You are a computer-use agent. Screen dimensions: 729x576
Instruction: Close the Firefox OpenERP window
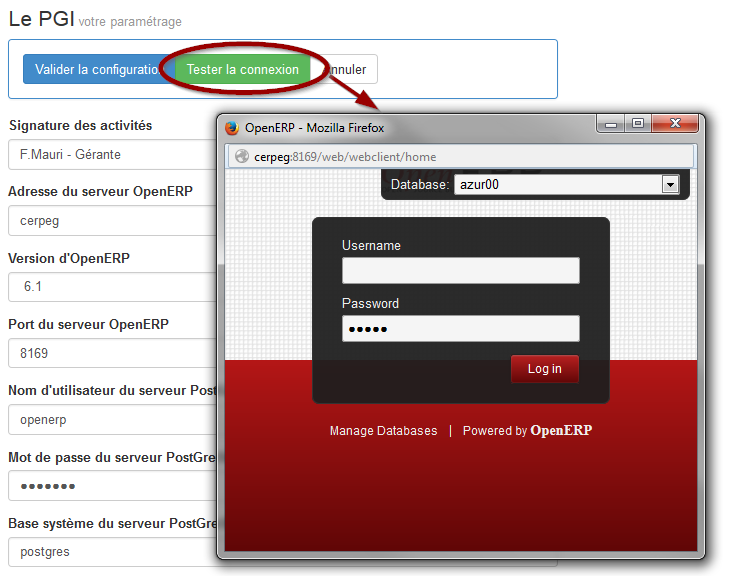(675, 123)
